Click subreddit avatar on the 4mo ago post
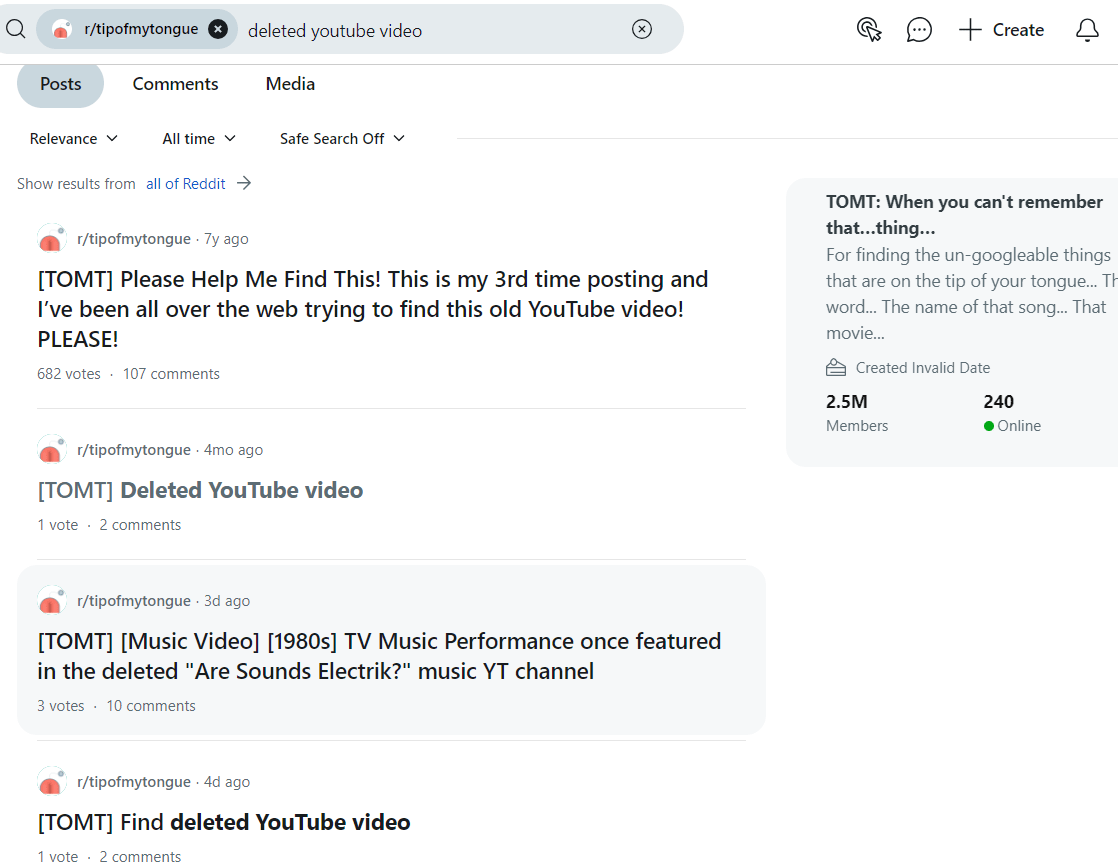This screenshot has height=868, width=1118. [x=51, y=450]
